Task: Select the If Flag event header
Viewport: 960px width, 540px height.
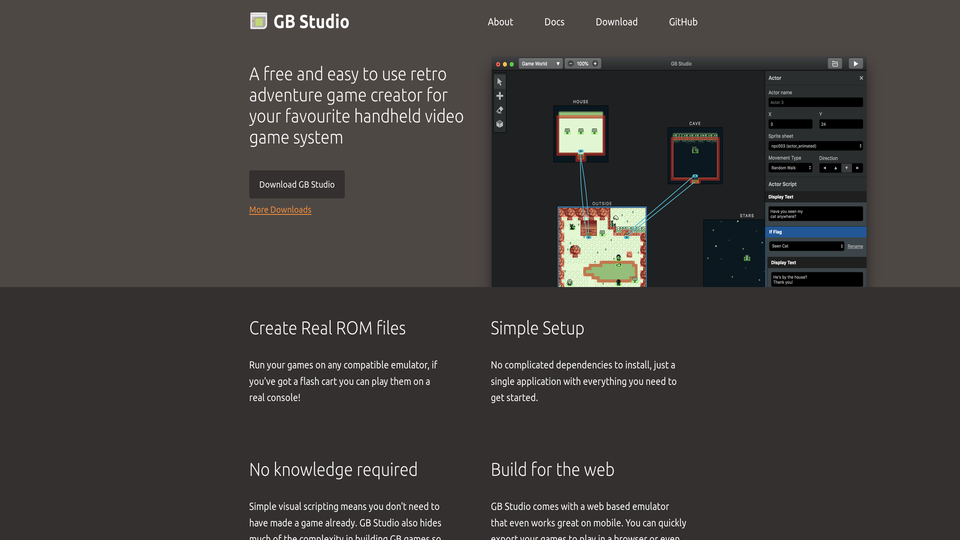Action: click(x=816, y=232)
